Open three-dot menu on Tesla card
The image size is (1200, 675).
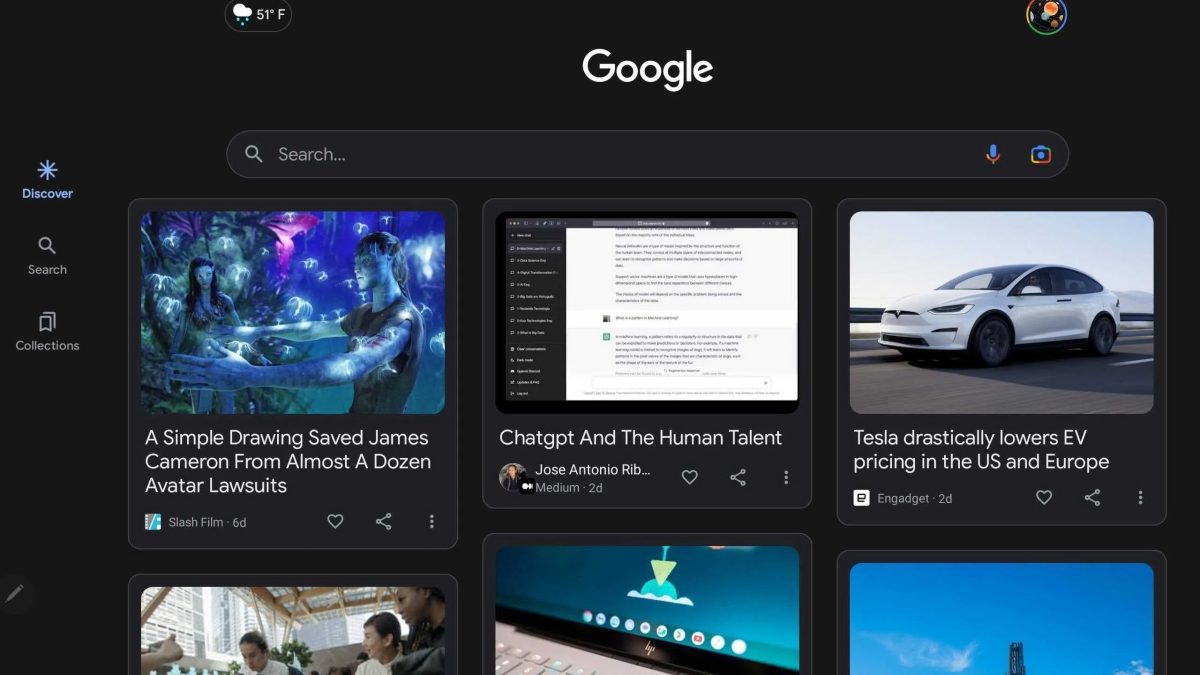1140,497
